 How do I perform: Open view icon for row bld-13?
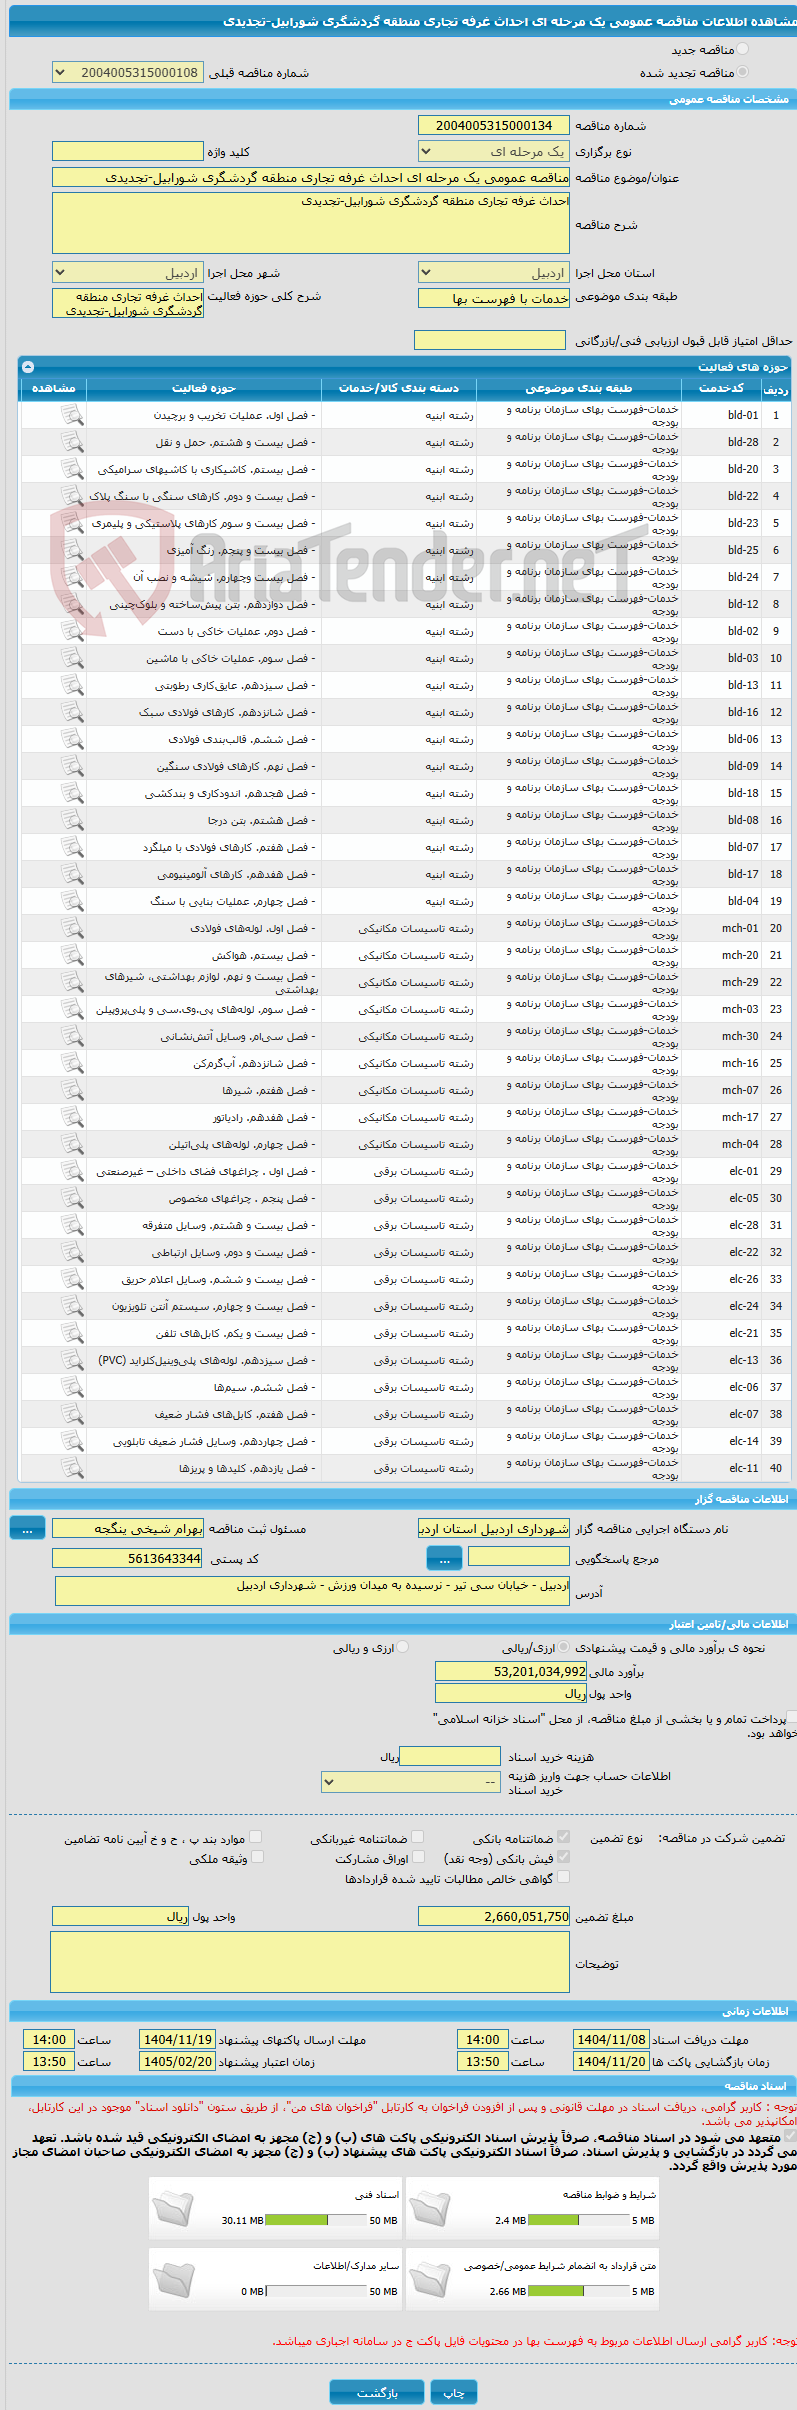point(72,685)
